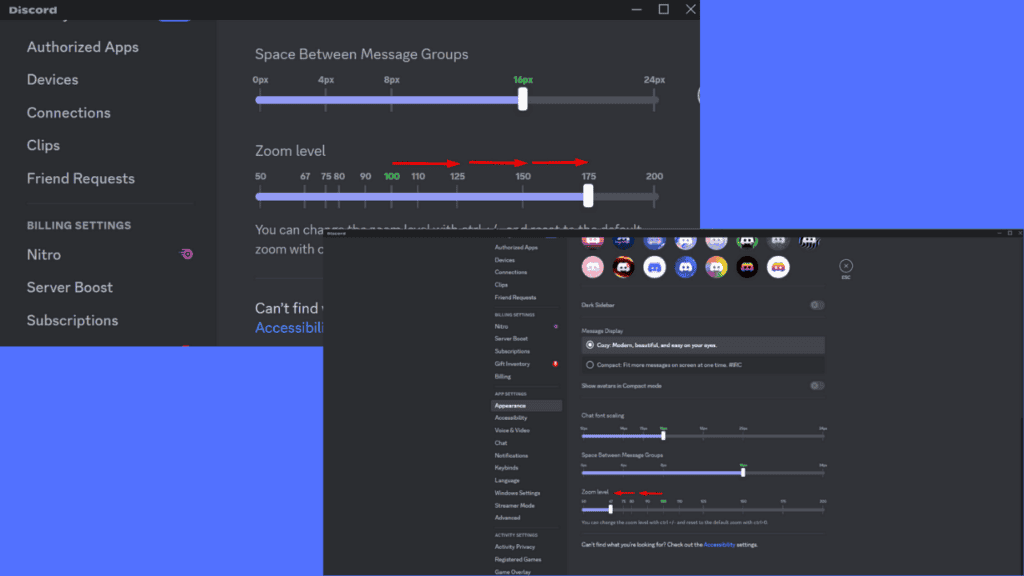This screenshot has width=1024, height=576.
Task: Select the green Discord avatar in top row
Action: pos(746,241)
